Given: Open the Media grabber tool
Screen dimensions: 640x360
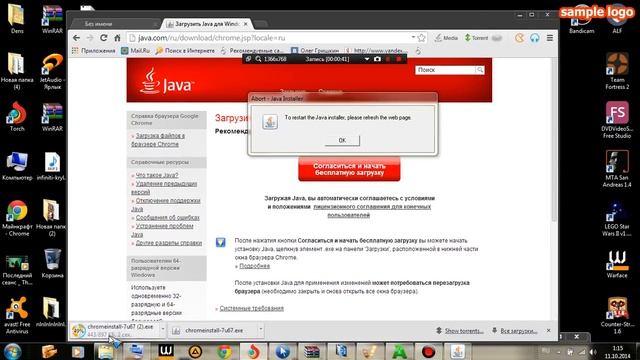Looking at the screenshot, I should (x=446, y=38).
